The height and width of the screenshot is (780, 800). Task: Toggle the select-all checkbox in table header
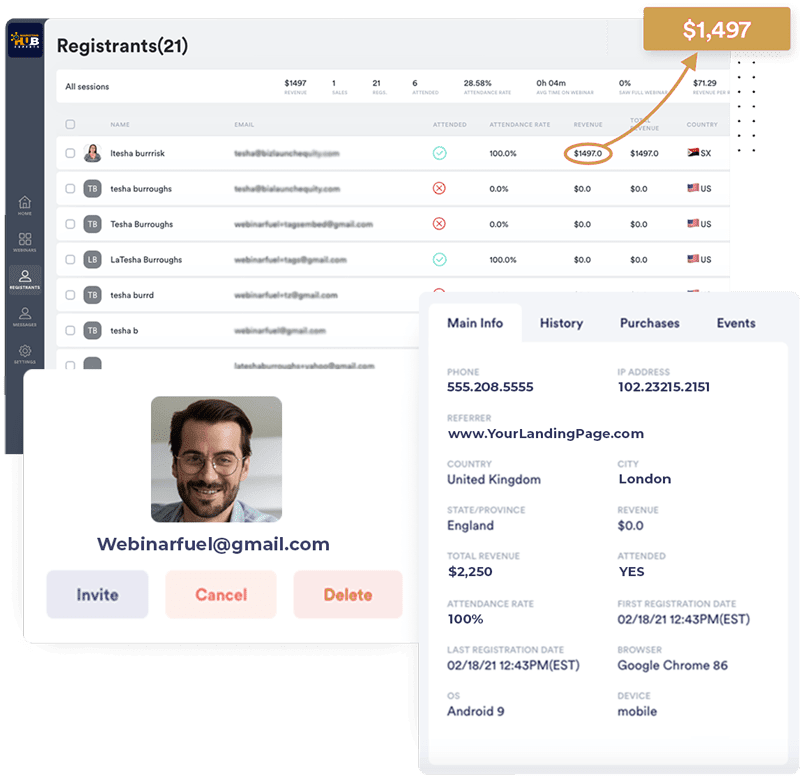[x=70, y=124]
